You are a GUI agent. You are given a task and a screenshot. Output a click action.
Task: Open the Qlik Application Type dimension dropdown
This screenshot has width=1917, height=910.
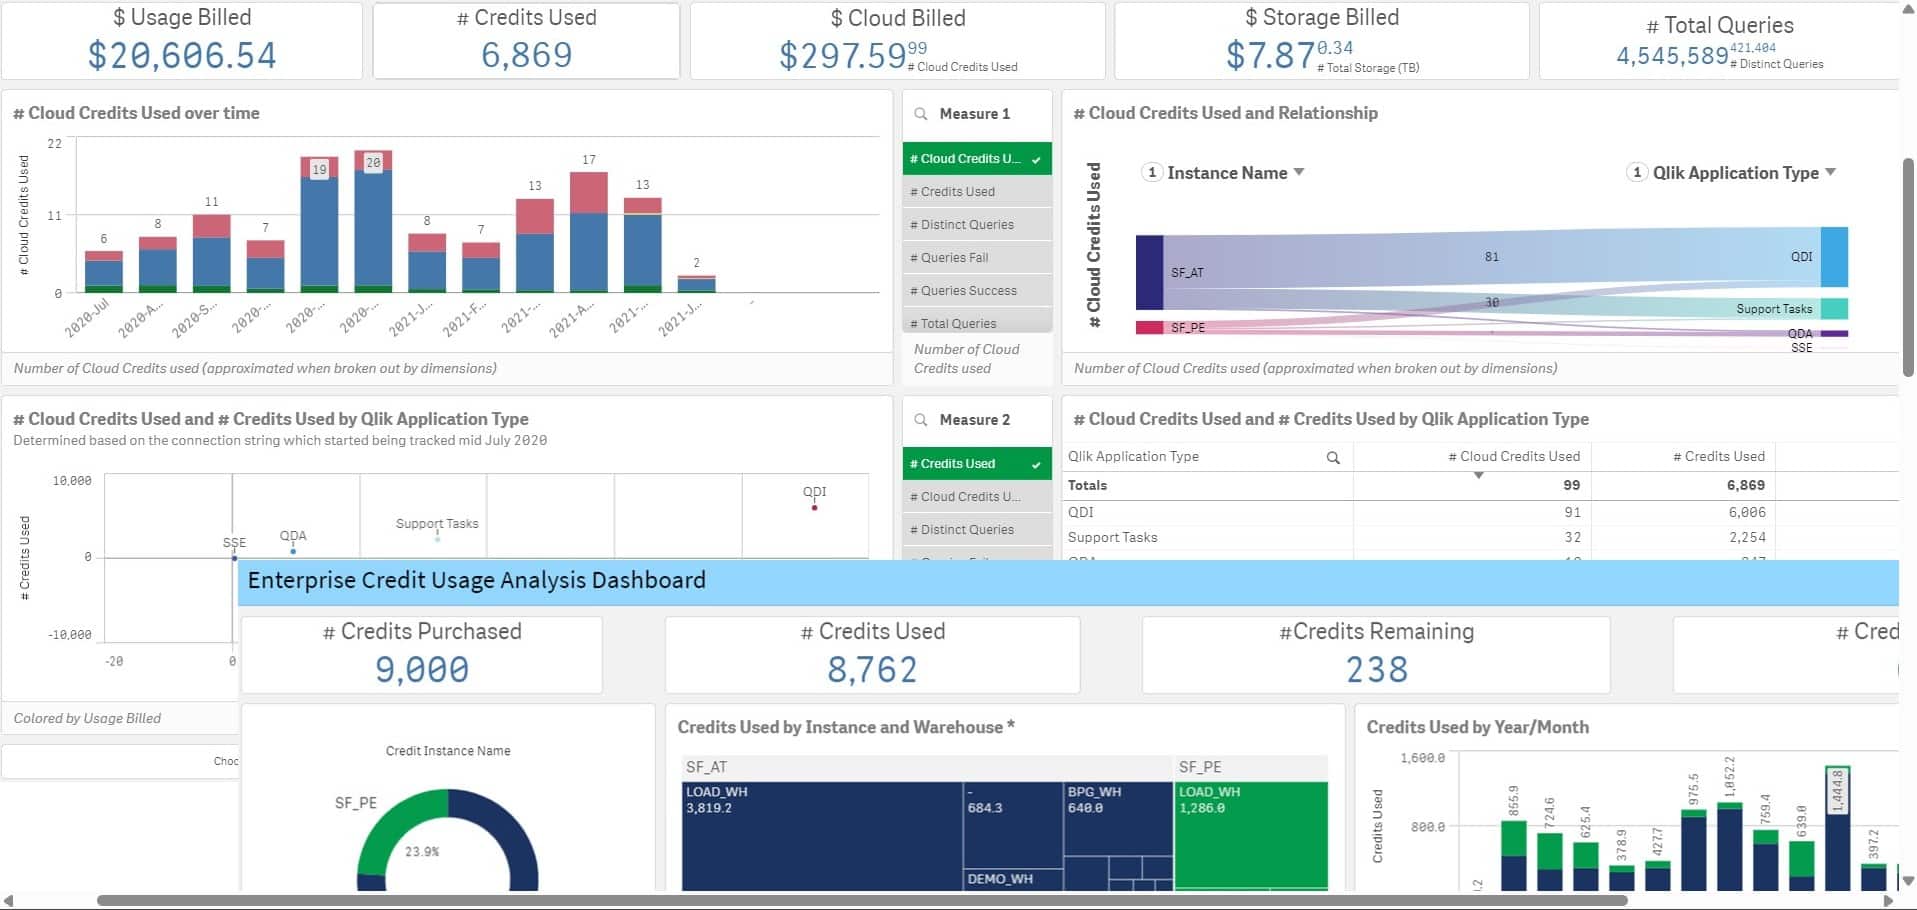point(1830,172)
